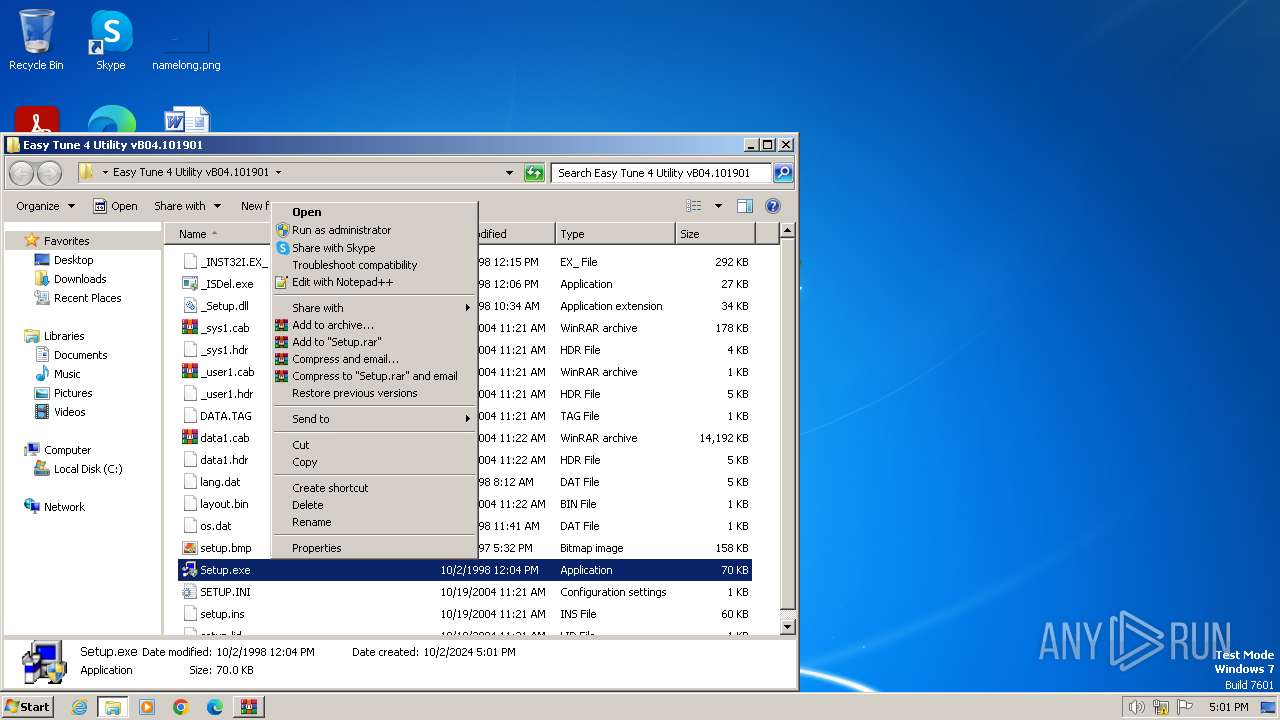Click the network tray icon
This screenshot has width=1280, height=720.
[1161, 707]
